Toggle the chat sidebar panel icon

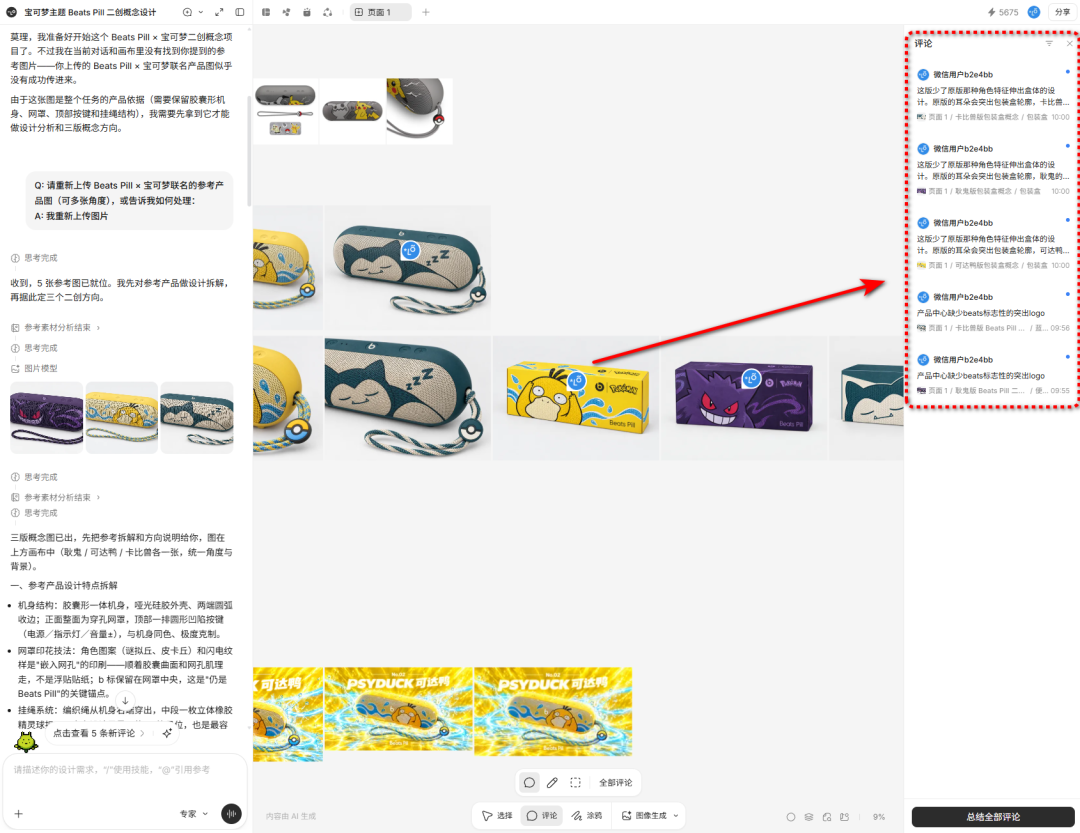tap(240, 12)
